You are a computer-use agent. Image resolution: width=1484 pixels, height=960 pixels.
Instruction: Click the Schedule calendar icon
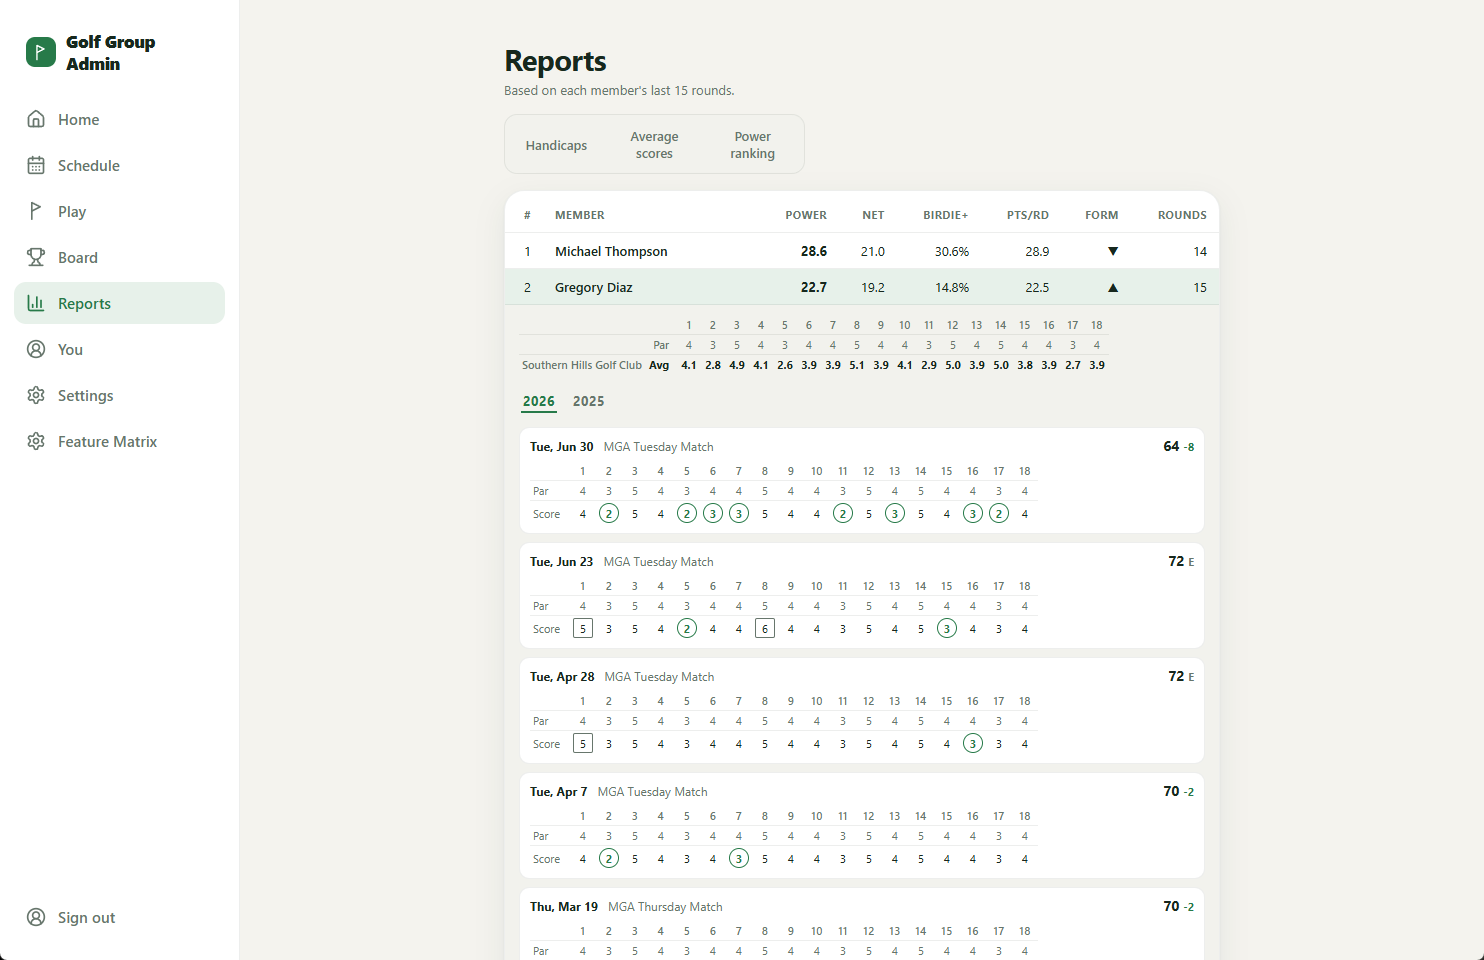pyautogui.click(x=36, y=165)
